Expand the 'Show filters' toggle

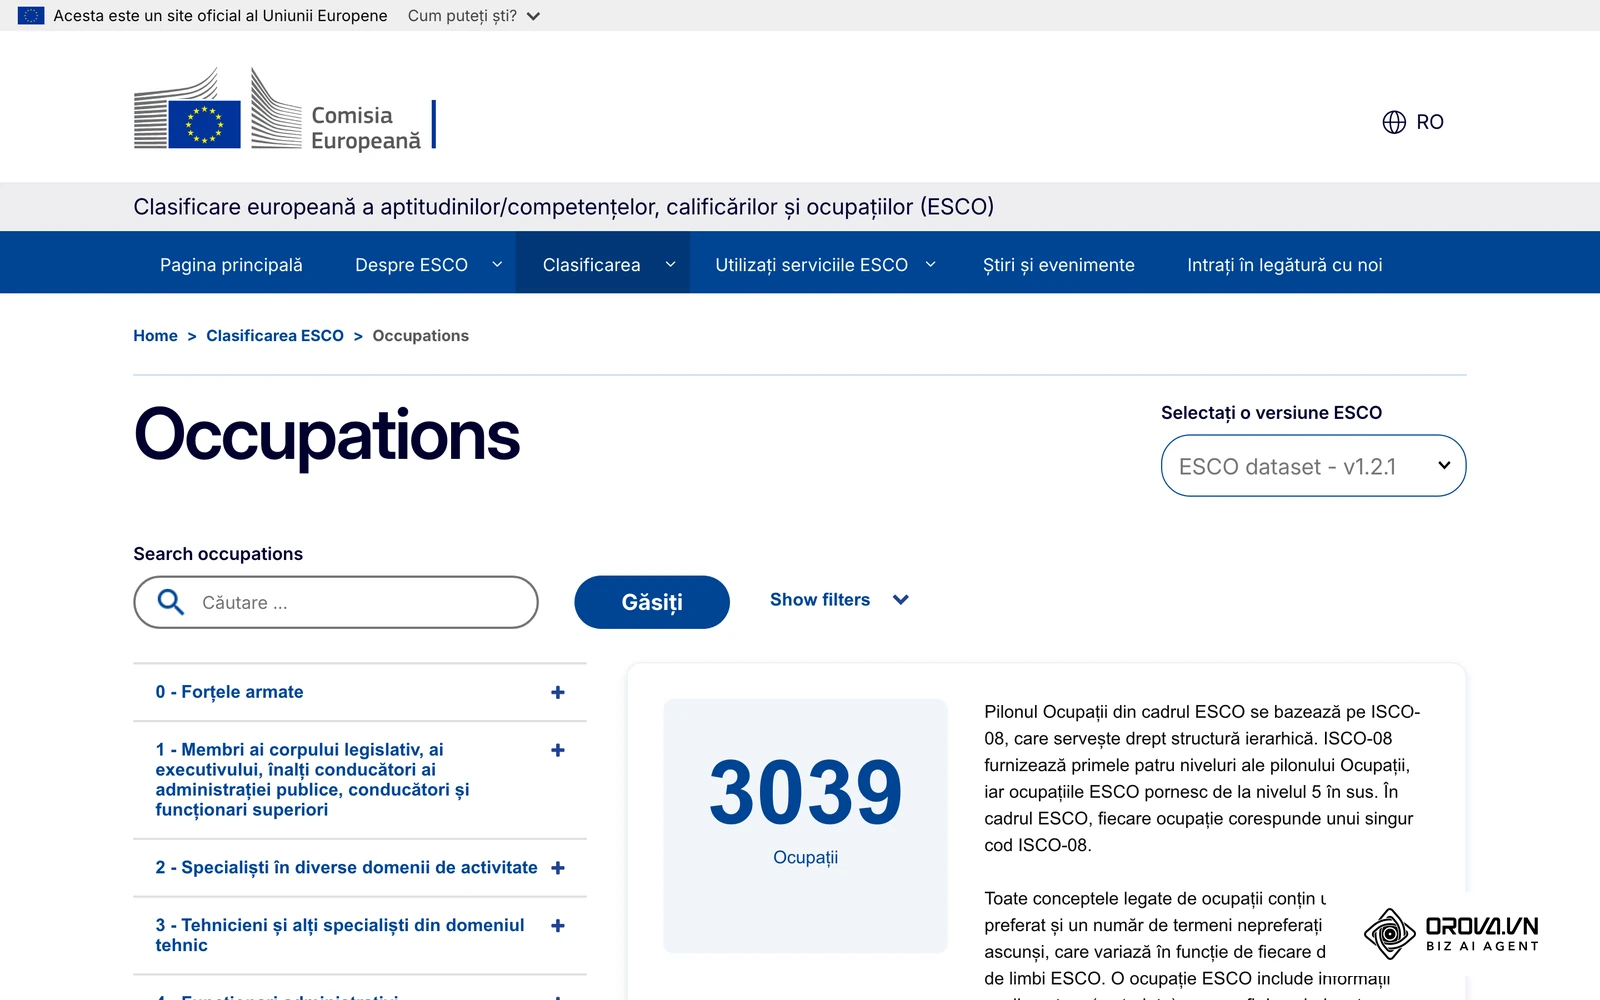839,600
